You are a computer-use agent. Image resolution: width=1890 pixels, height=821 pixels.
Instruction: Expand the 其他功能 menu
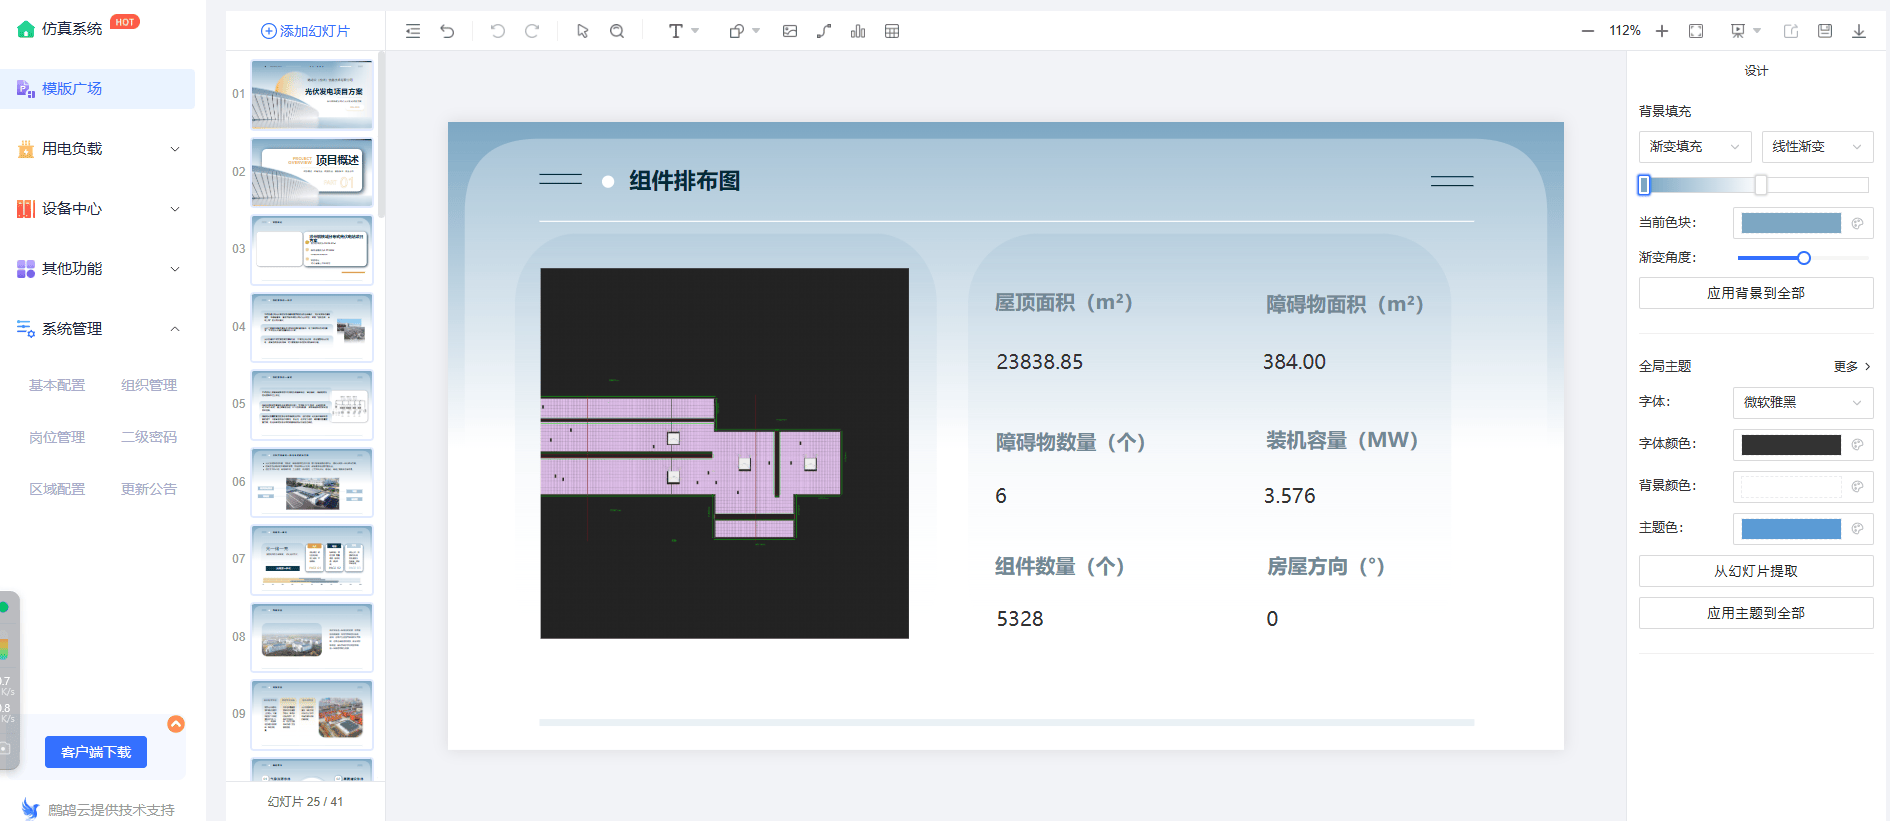click(97, 269)
